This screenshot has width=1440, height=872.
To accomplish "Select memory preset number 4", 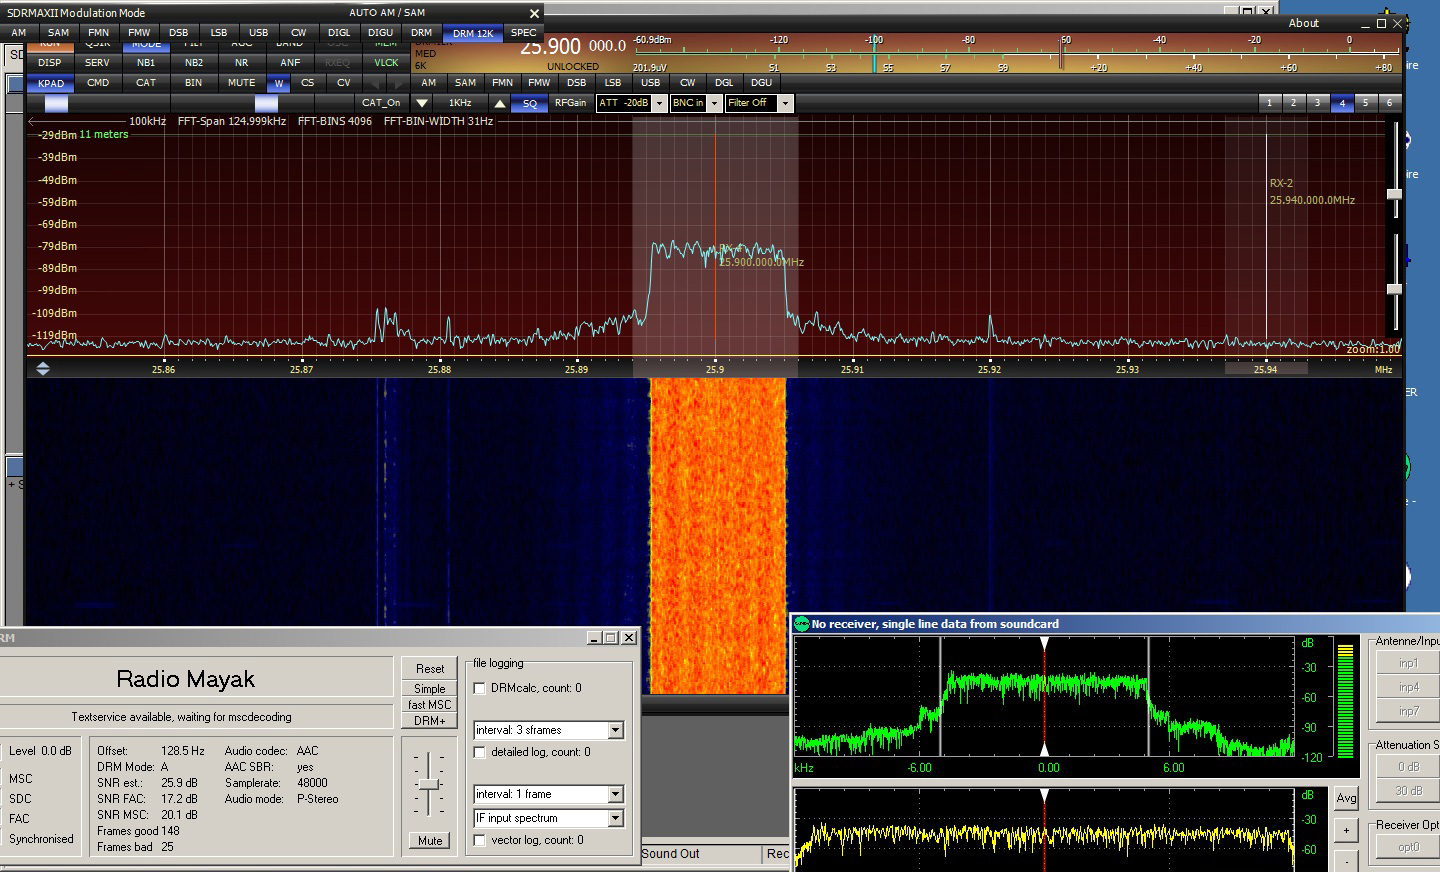I will pos(1342,103).
